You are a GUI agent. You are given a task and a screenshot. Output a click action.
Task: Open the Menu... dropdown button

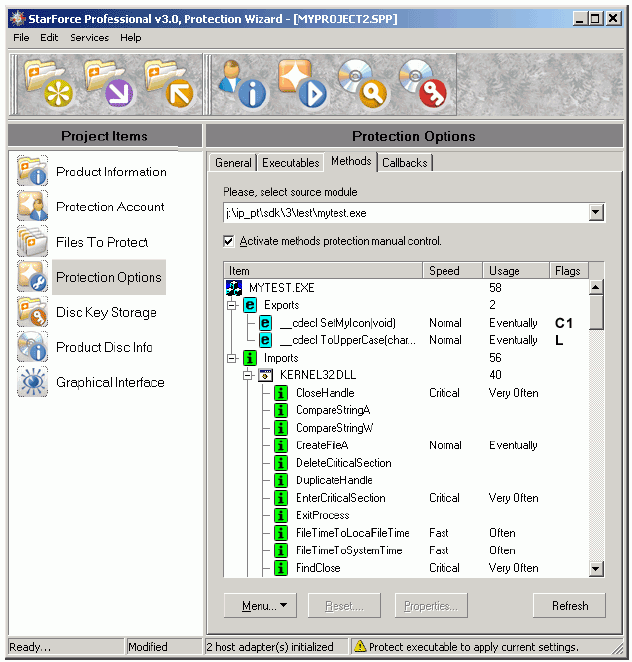click(260, 605)
